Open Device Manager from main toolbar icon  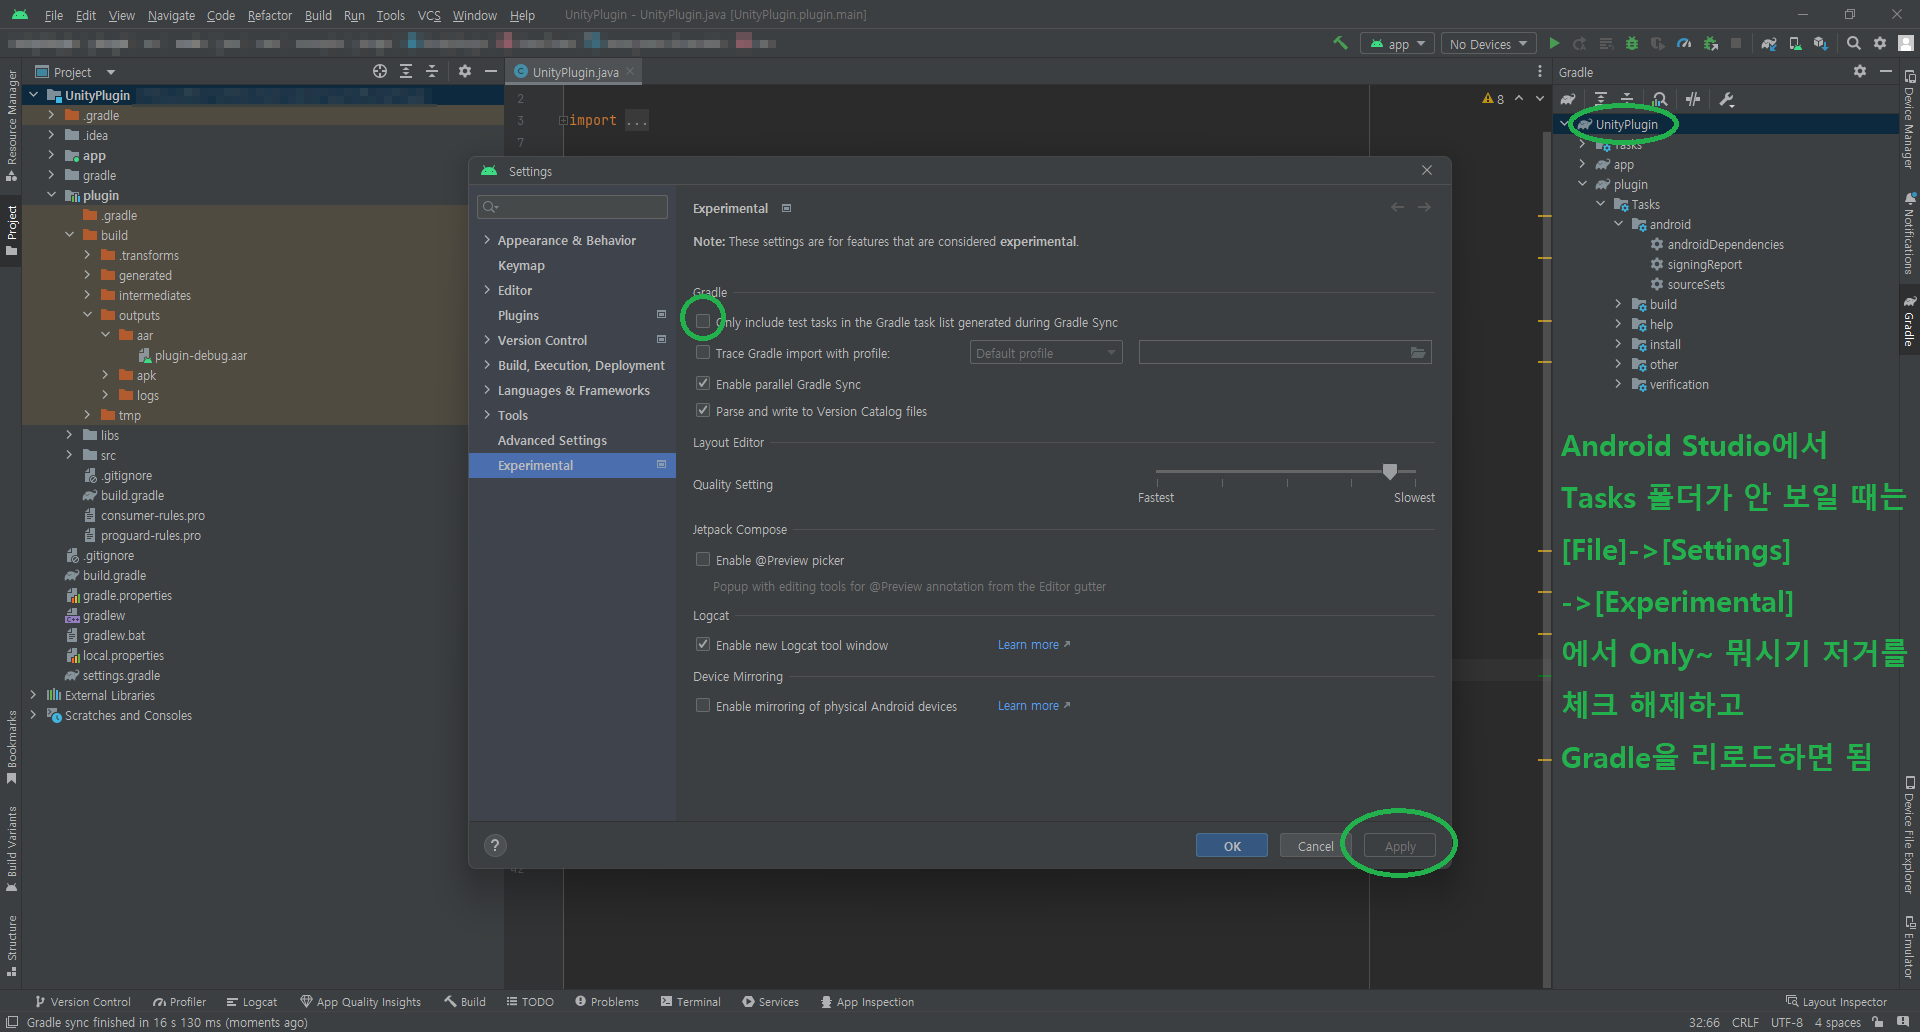1795,43
